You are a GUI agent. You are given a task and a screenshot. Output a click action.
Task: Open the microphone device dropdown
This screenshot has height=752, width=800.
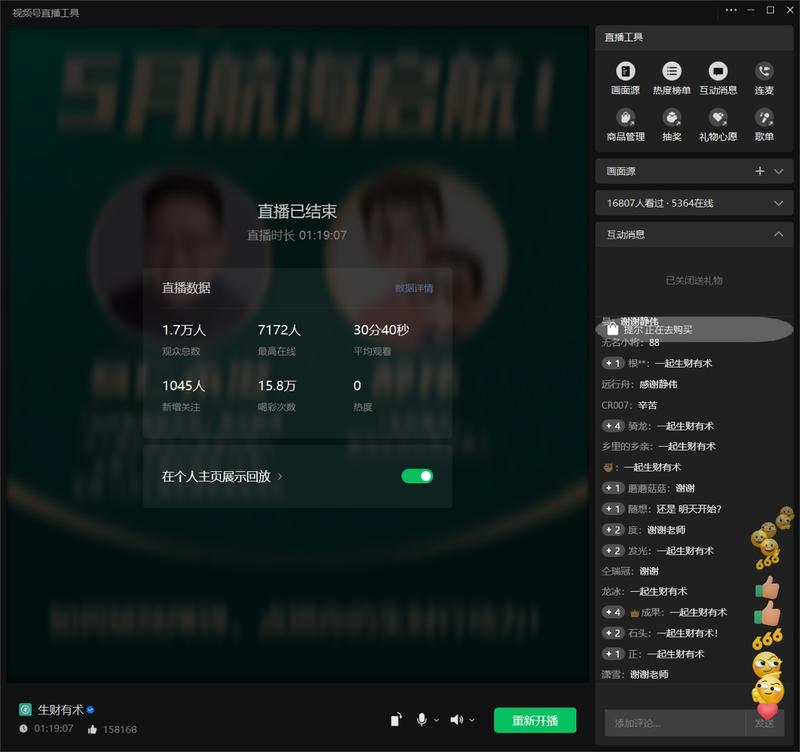(x=436, y=720)
